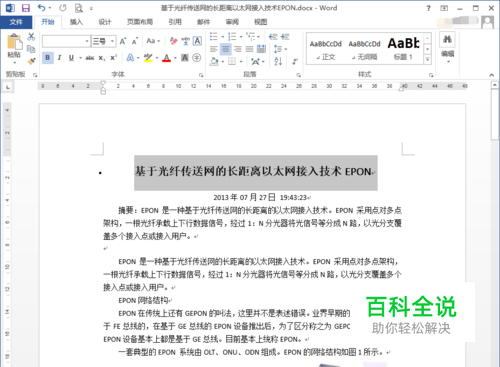Click the Distributed alignment icon

coord(261,49)
